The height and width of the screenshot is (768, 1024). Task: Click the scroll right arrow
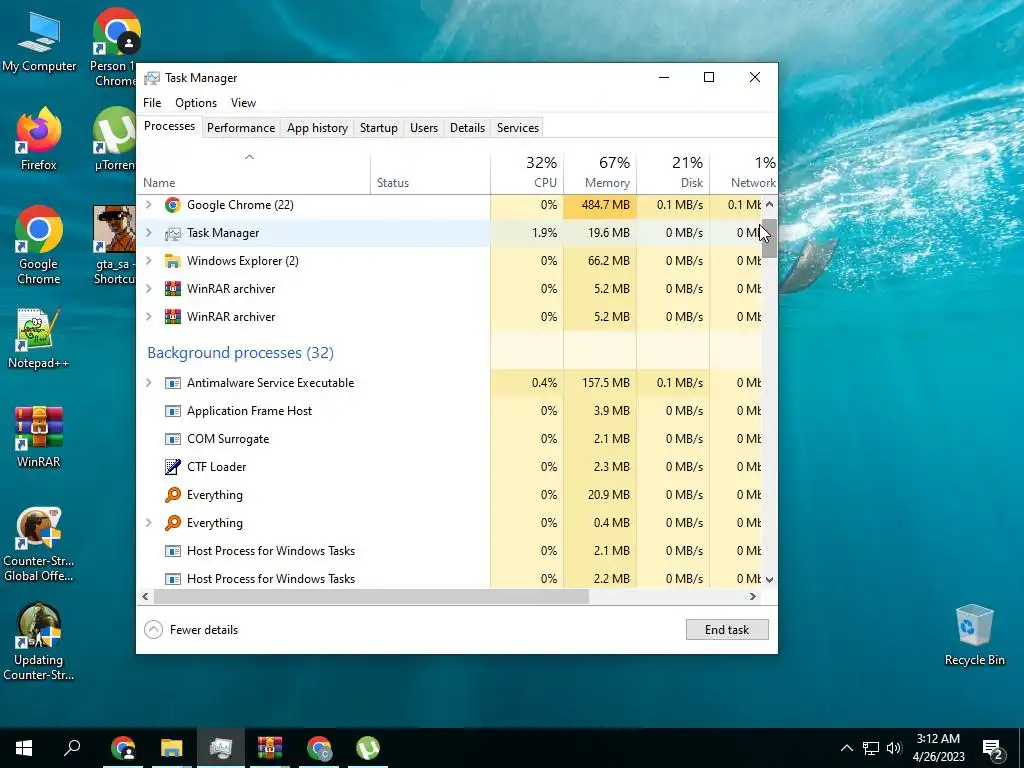[753, 597]
